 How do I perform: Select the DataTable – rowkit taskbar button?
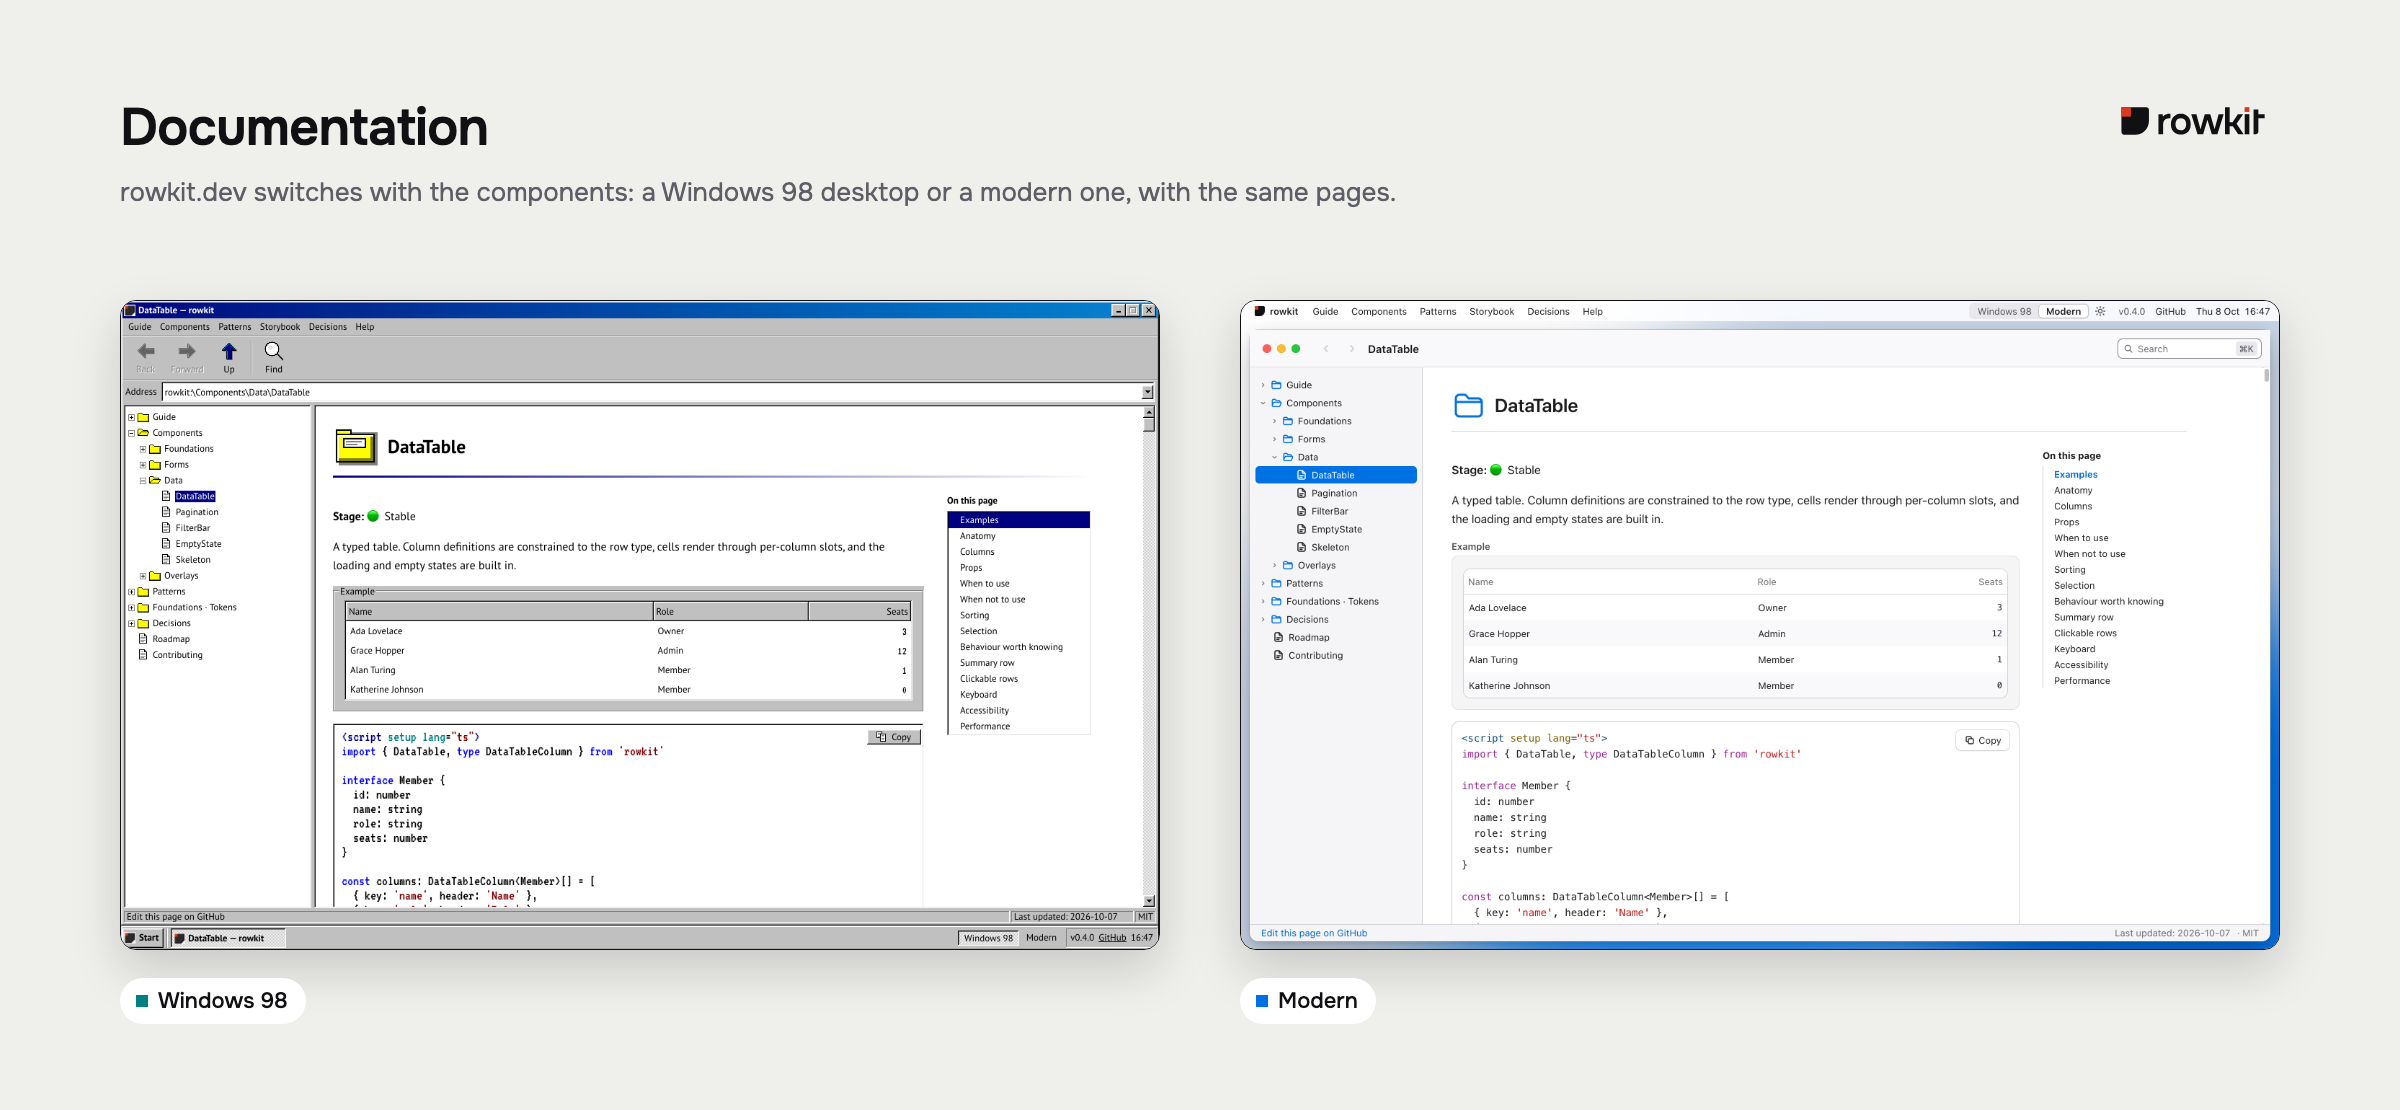[227, 938]
